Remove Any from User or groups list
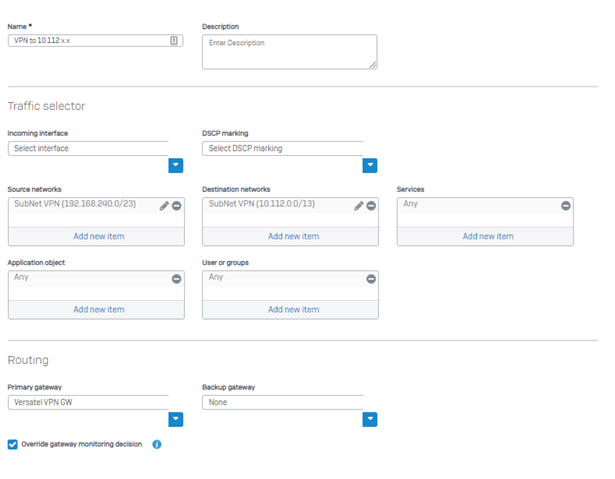Screen dimensions: 615x479 (371, 279)
